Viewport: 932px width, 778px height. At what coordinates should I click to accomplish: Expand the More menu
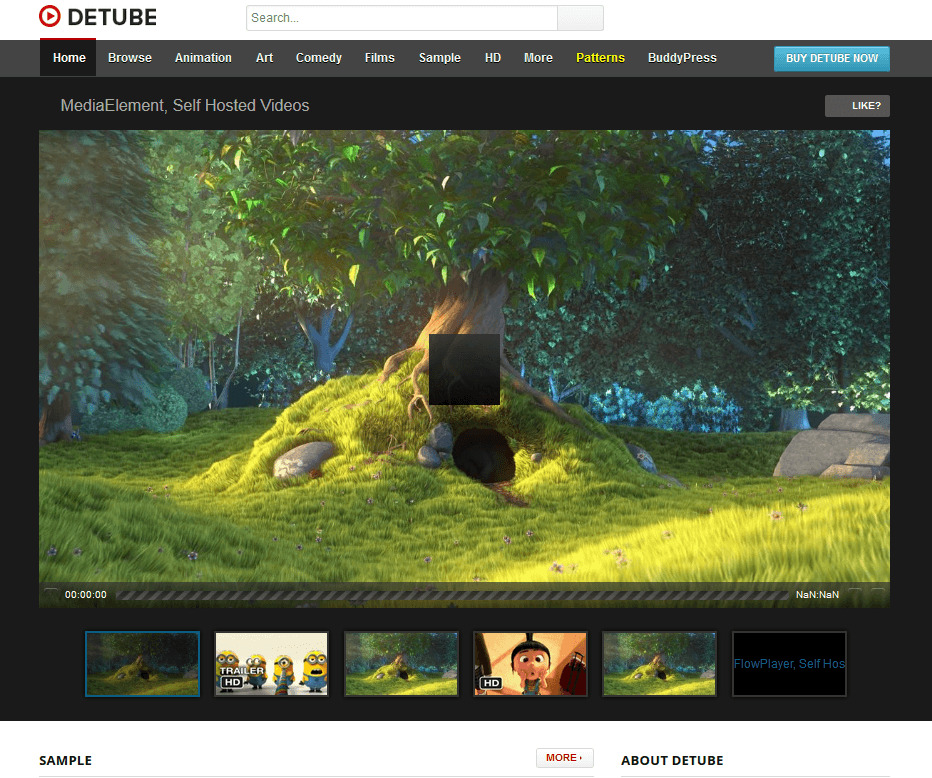539,58
